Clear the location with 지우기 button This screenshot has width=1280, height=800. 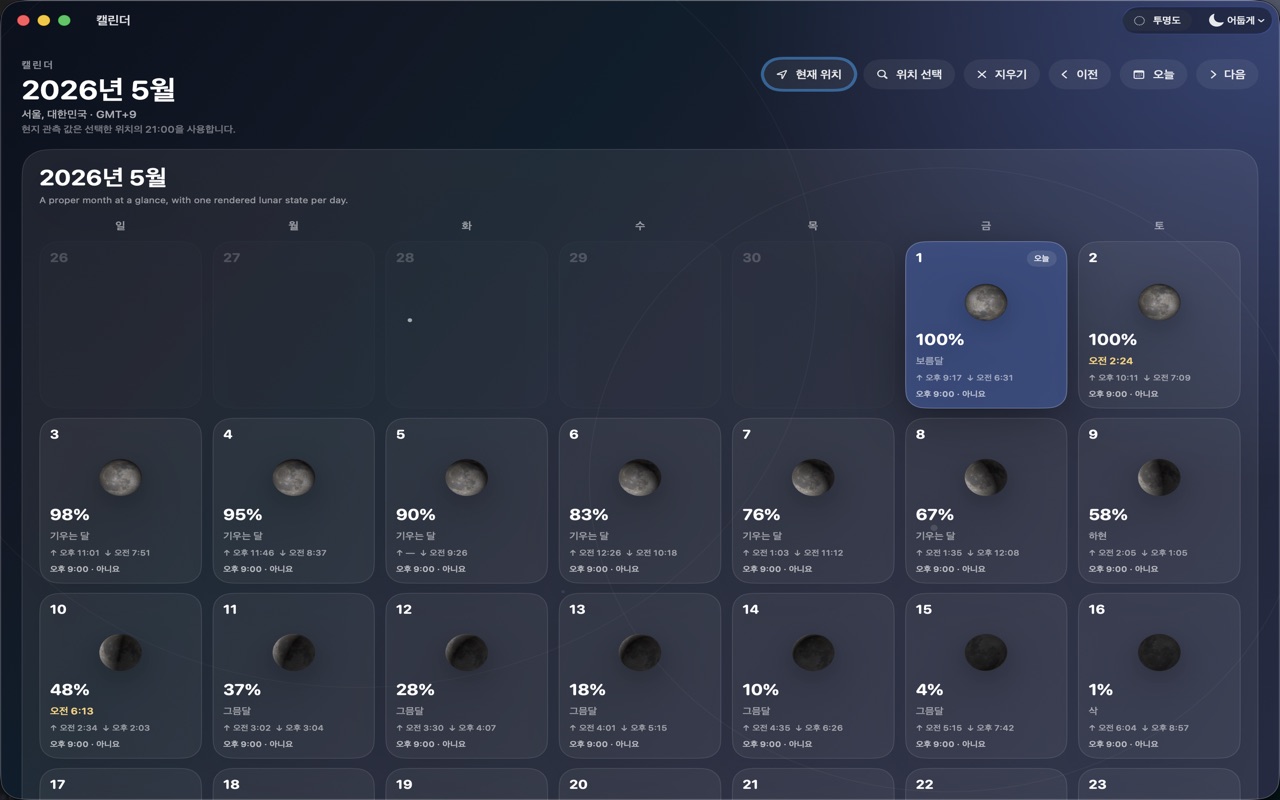point(1002,74)
